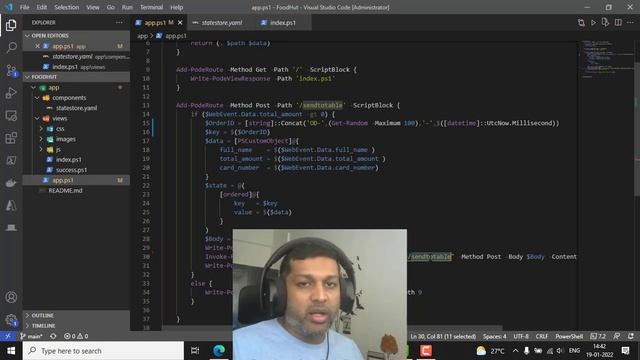Viewport: 640px width, 360px height.
Task: Expand the Outline section
Action: 76,316
